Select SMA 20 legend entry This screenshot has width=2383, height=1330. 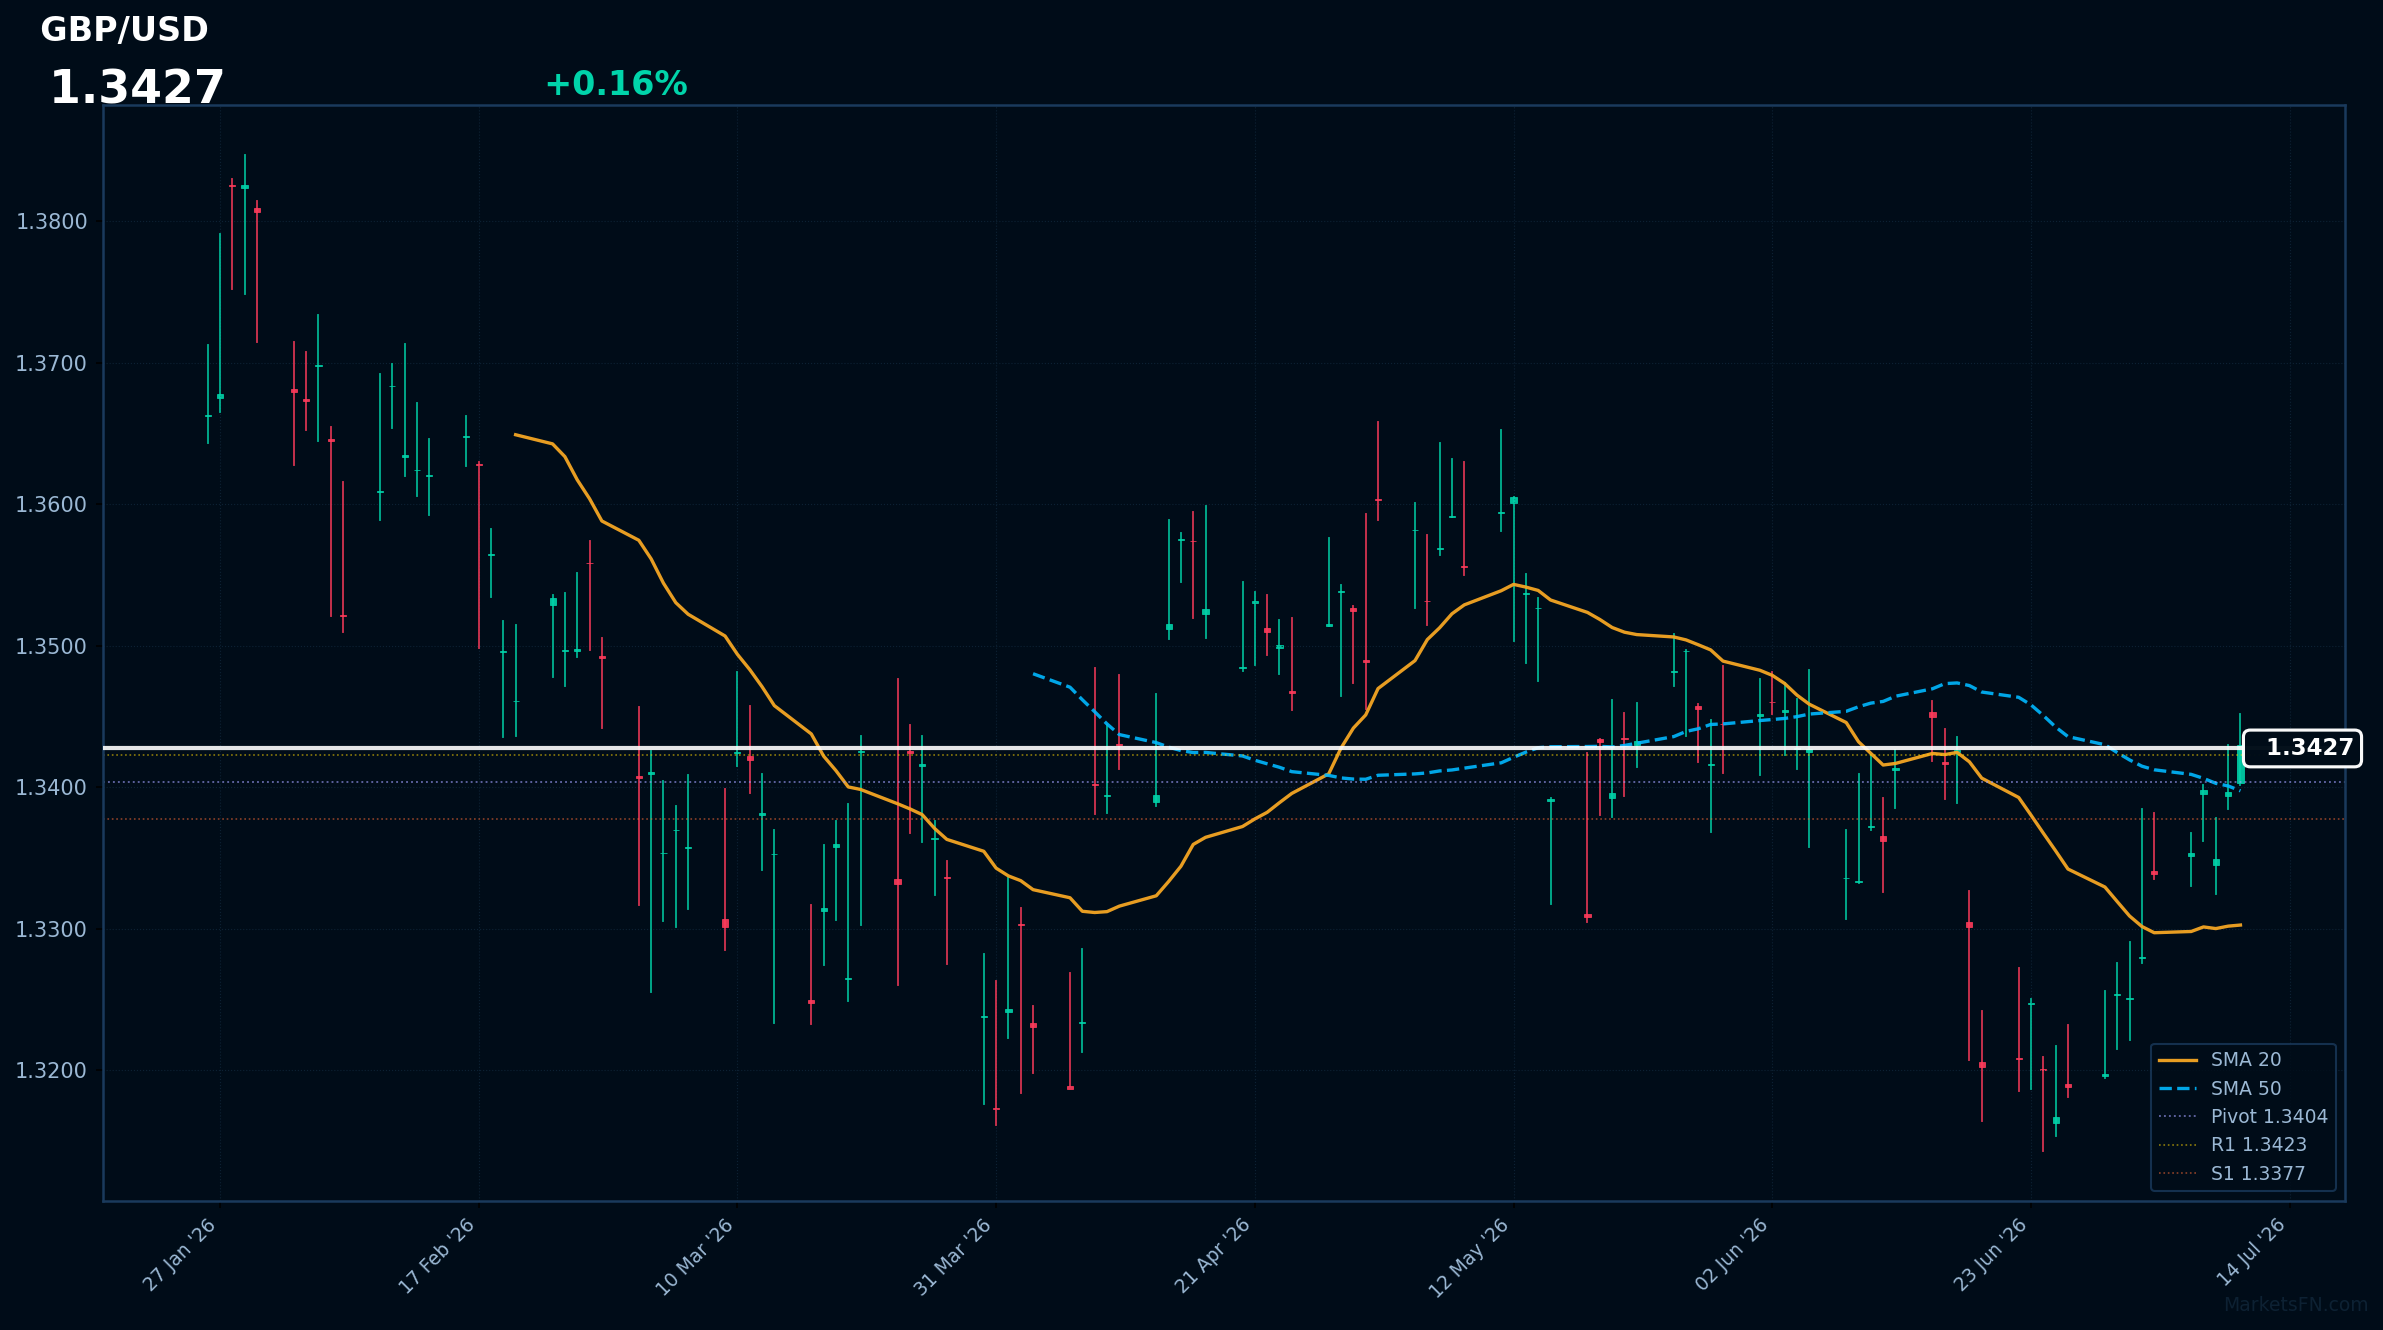pos(2246,1060)
